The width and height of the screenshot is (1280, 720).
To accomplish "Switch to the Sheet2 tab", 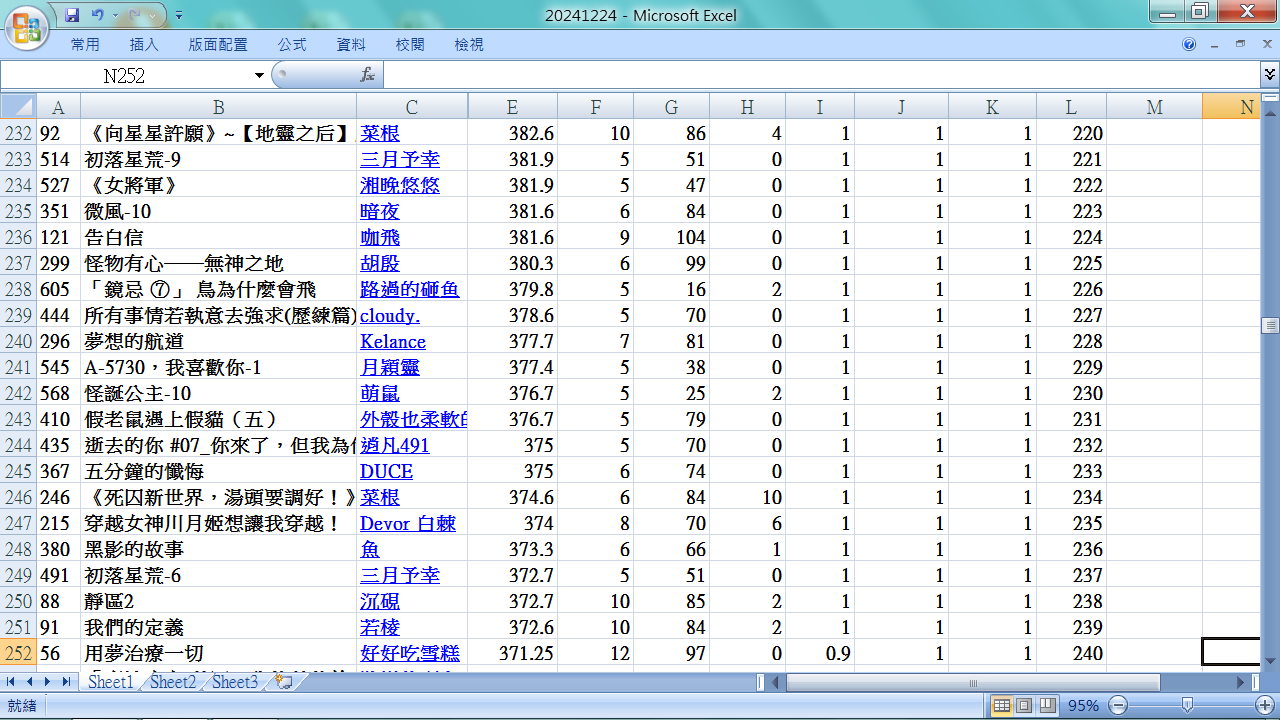I will (173, 682).
